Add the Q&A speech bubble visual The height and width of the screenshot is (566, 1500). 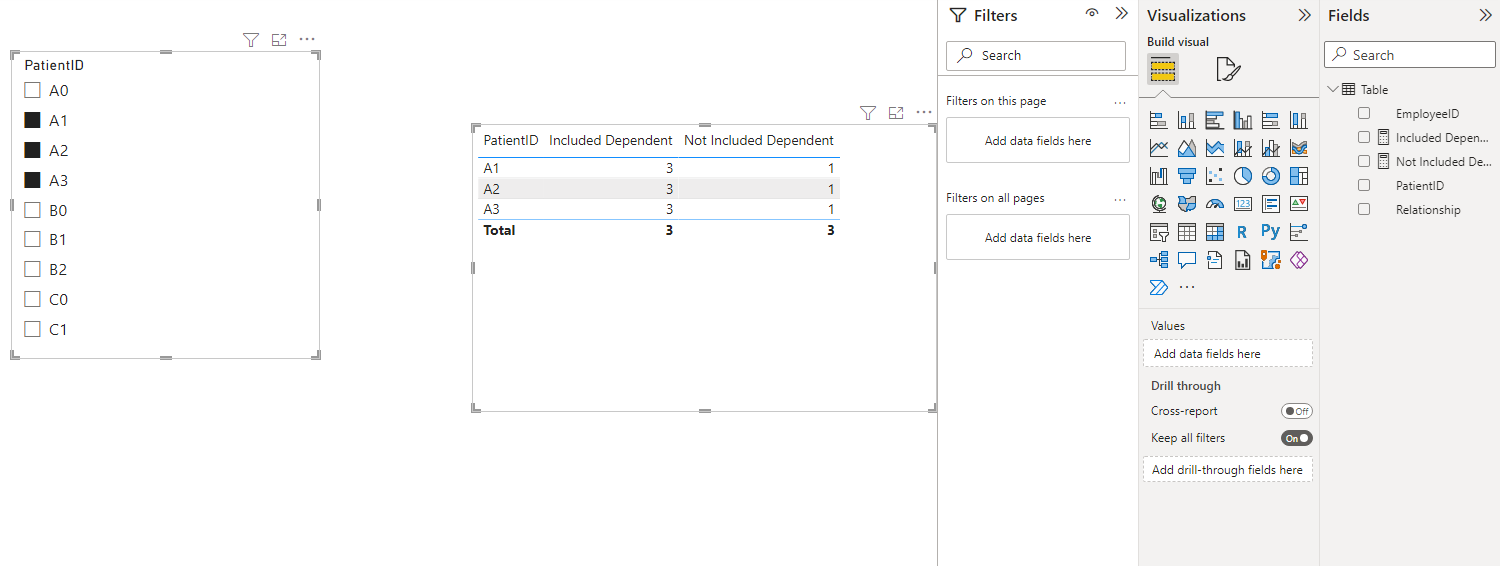coord(1187,260)
